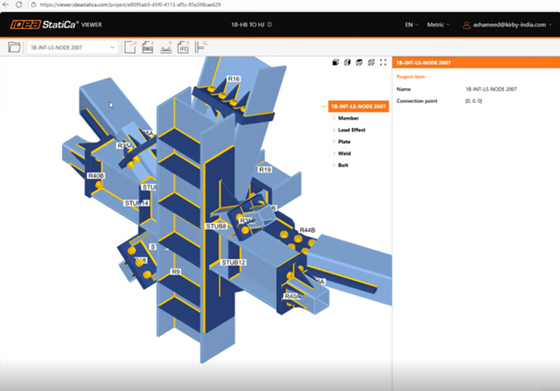The width and height of the screenshot is (560, 391).
Task: Open the projects folder icon
Action: point(14,47)
